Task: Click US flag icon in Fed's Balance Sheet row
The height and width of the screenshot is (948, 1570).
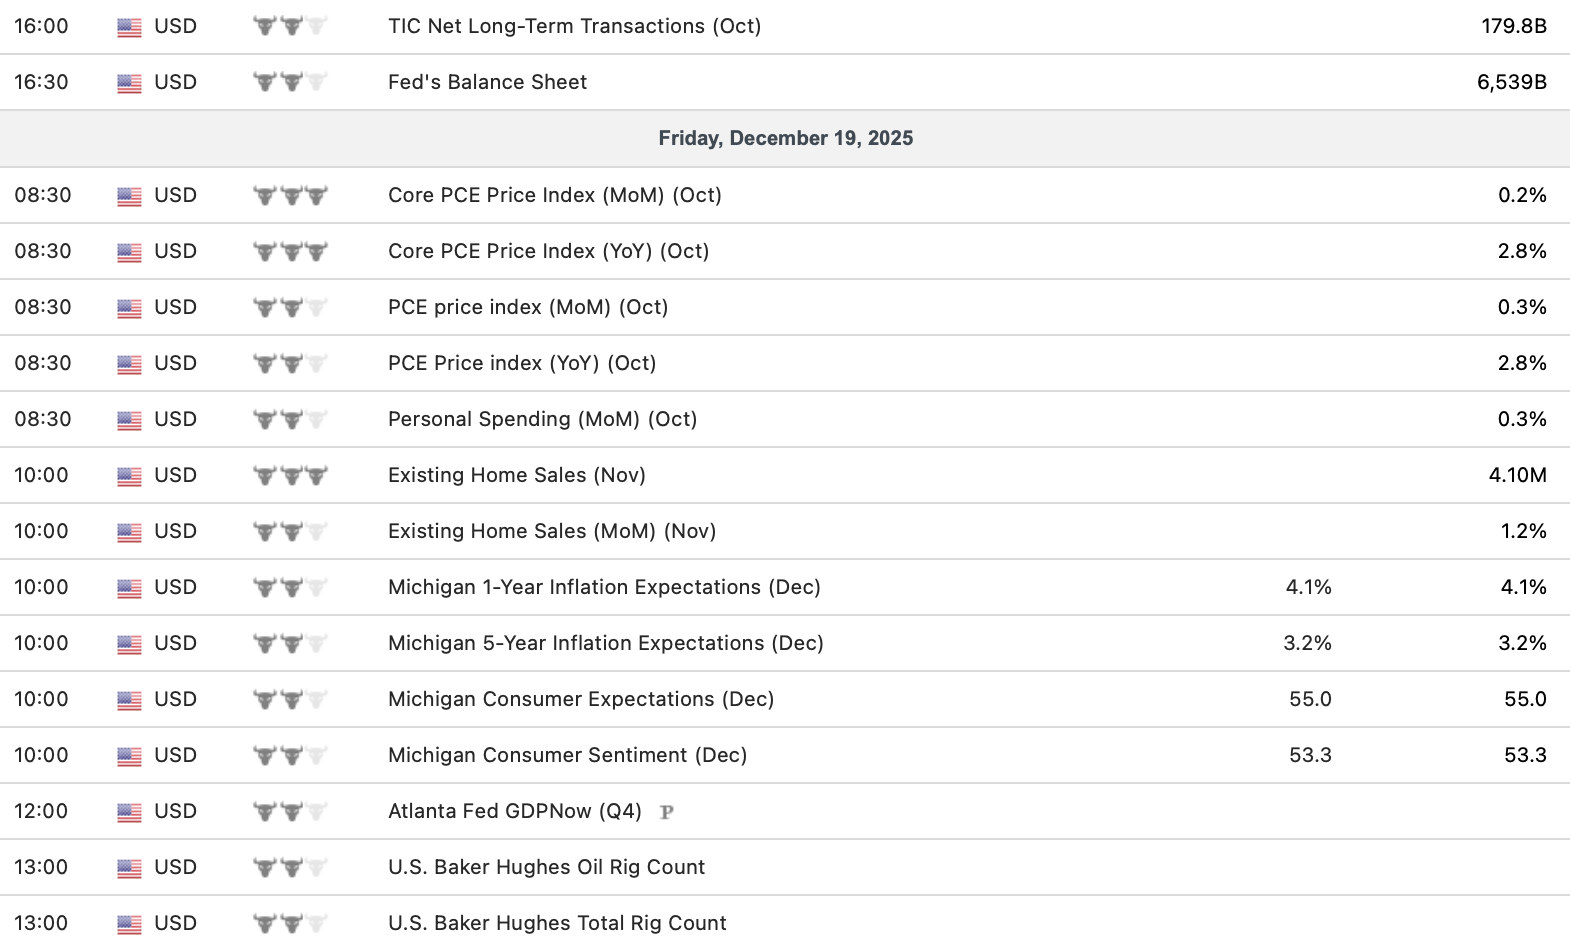Action: 129,83
